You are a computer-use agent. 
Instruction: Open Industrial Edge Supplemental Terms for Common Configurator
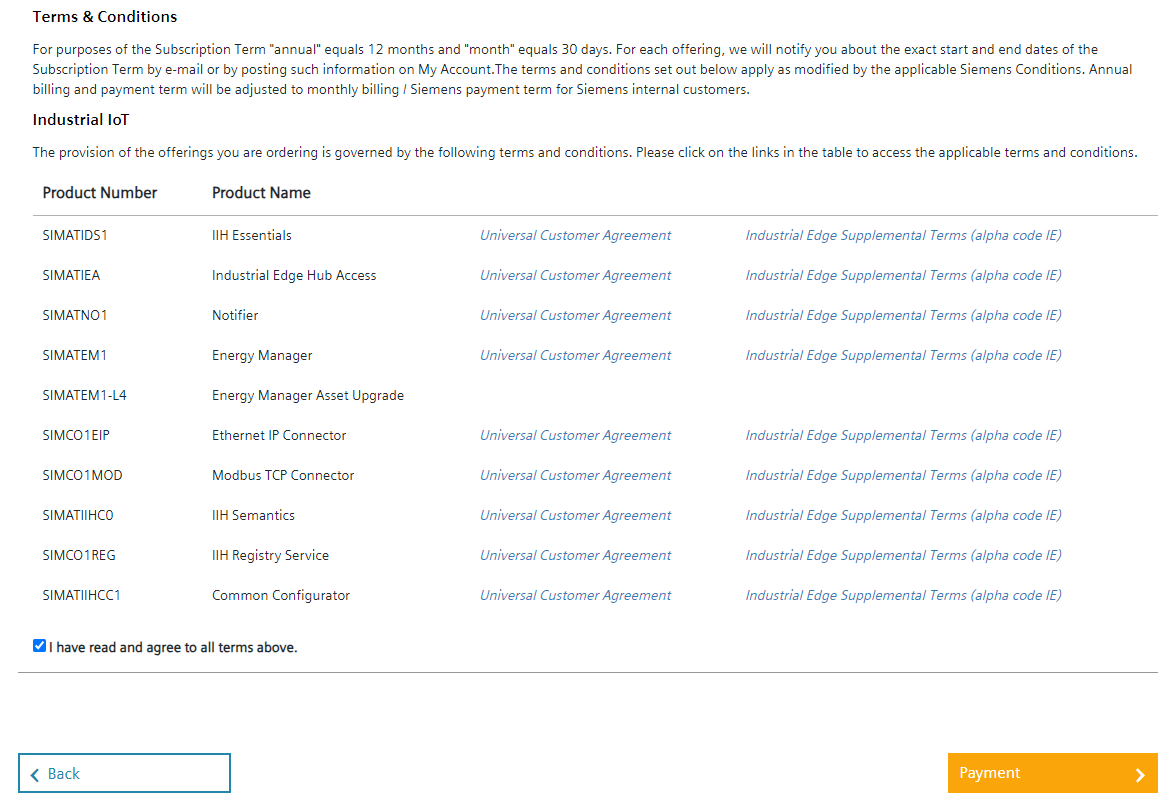coord(902,595)
